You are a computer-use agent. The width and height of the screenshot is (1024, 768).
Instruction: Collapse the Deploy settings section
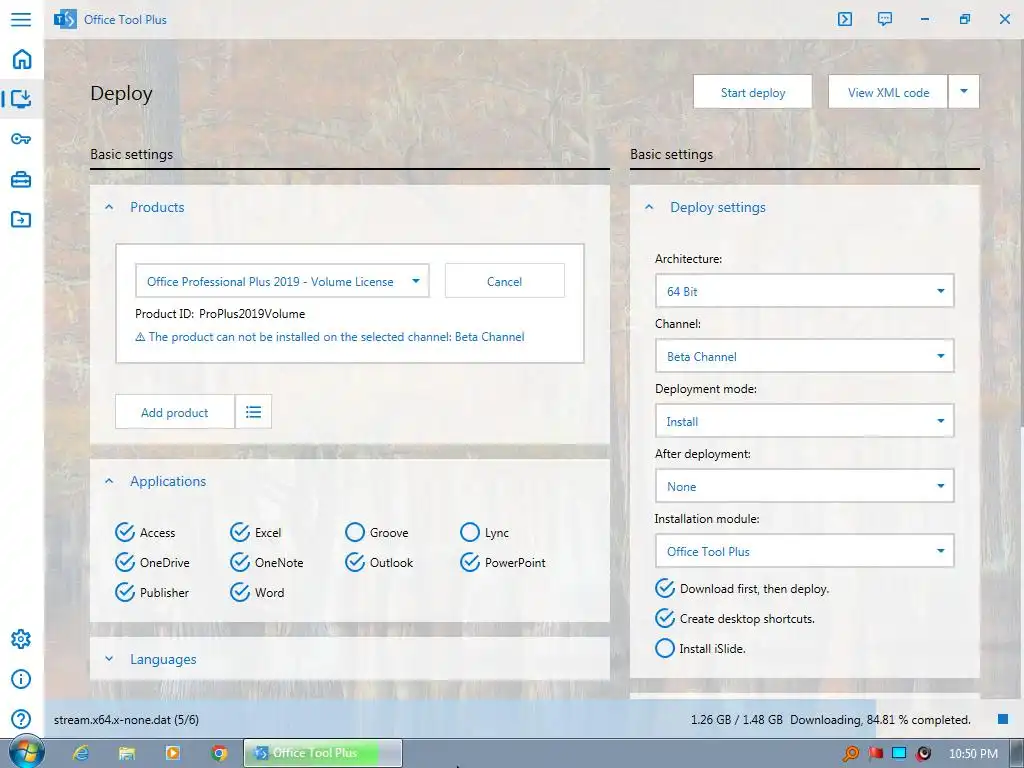tap(649, 207)
